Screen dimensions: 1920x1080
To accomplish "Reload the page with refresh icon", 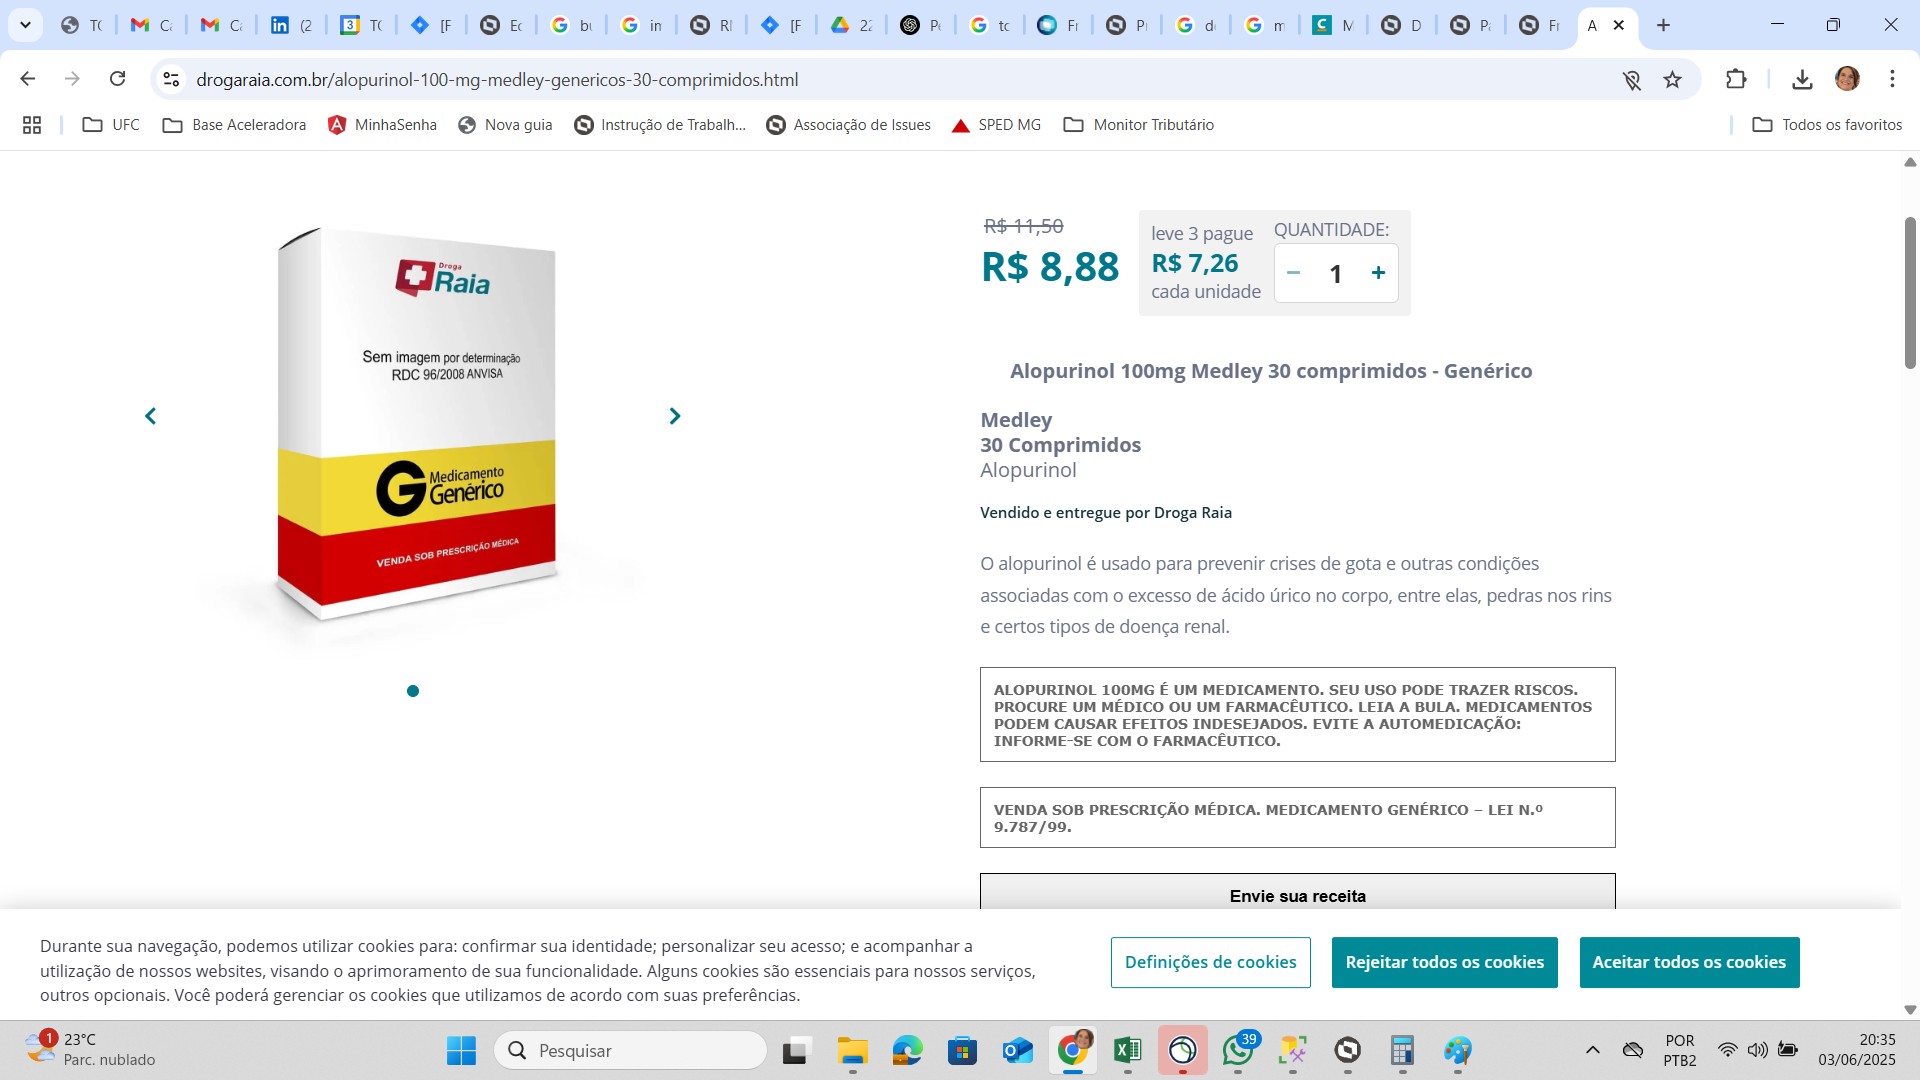I will point(117,79).
